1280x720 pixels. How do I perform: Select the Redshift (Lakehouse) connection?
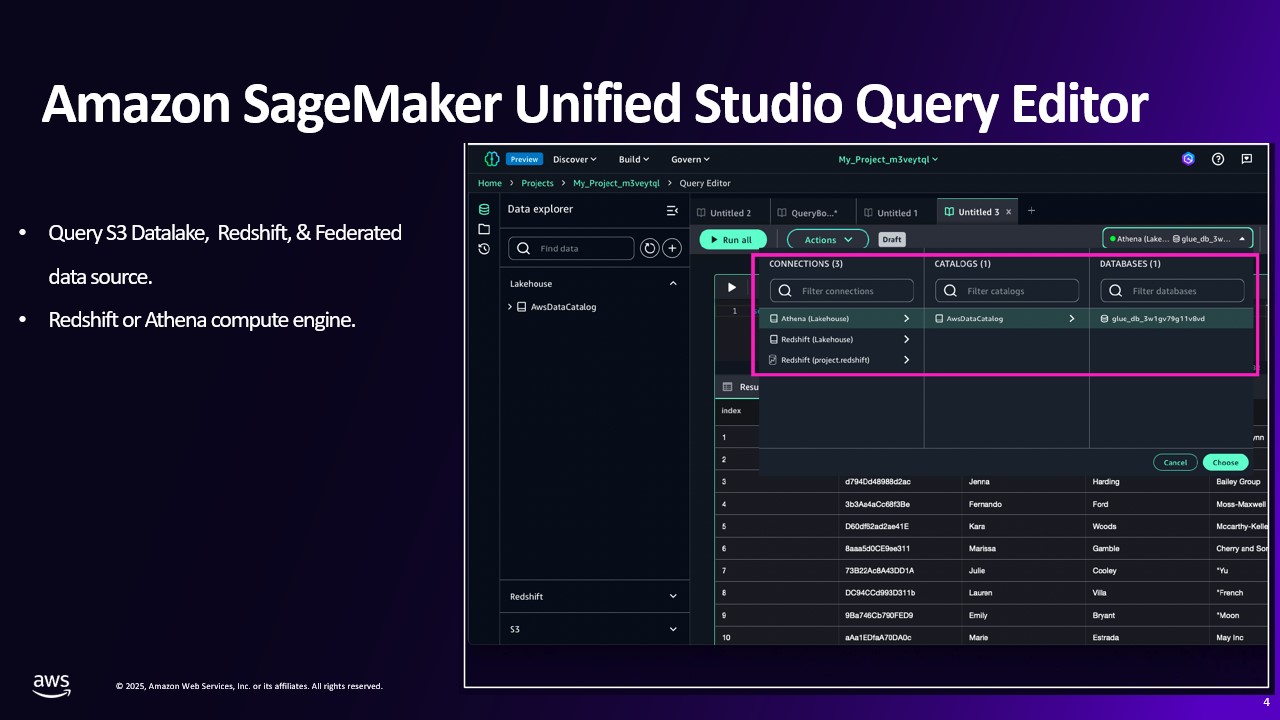coord(840,340)
